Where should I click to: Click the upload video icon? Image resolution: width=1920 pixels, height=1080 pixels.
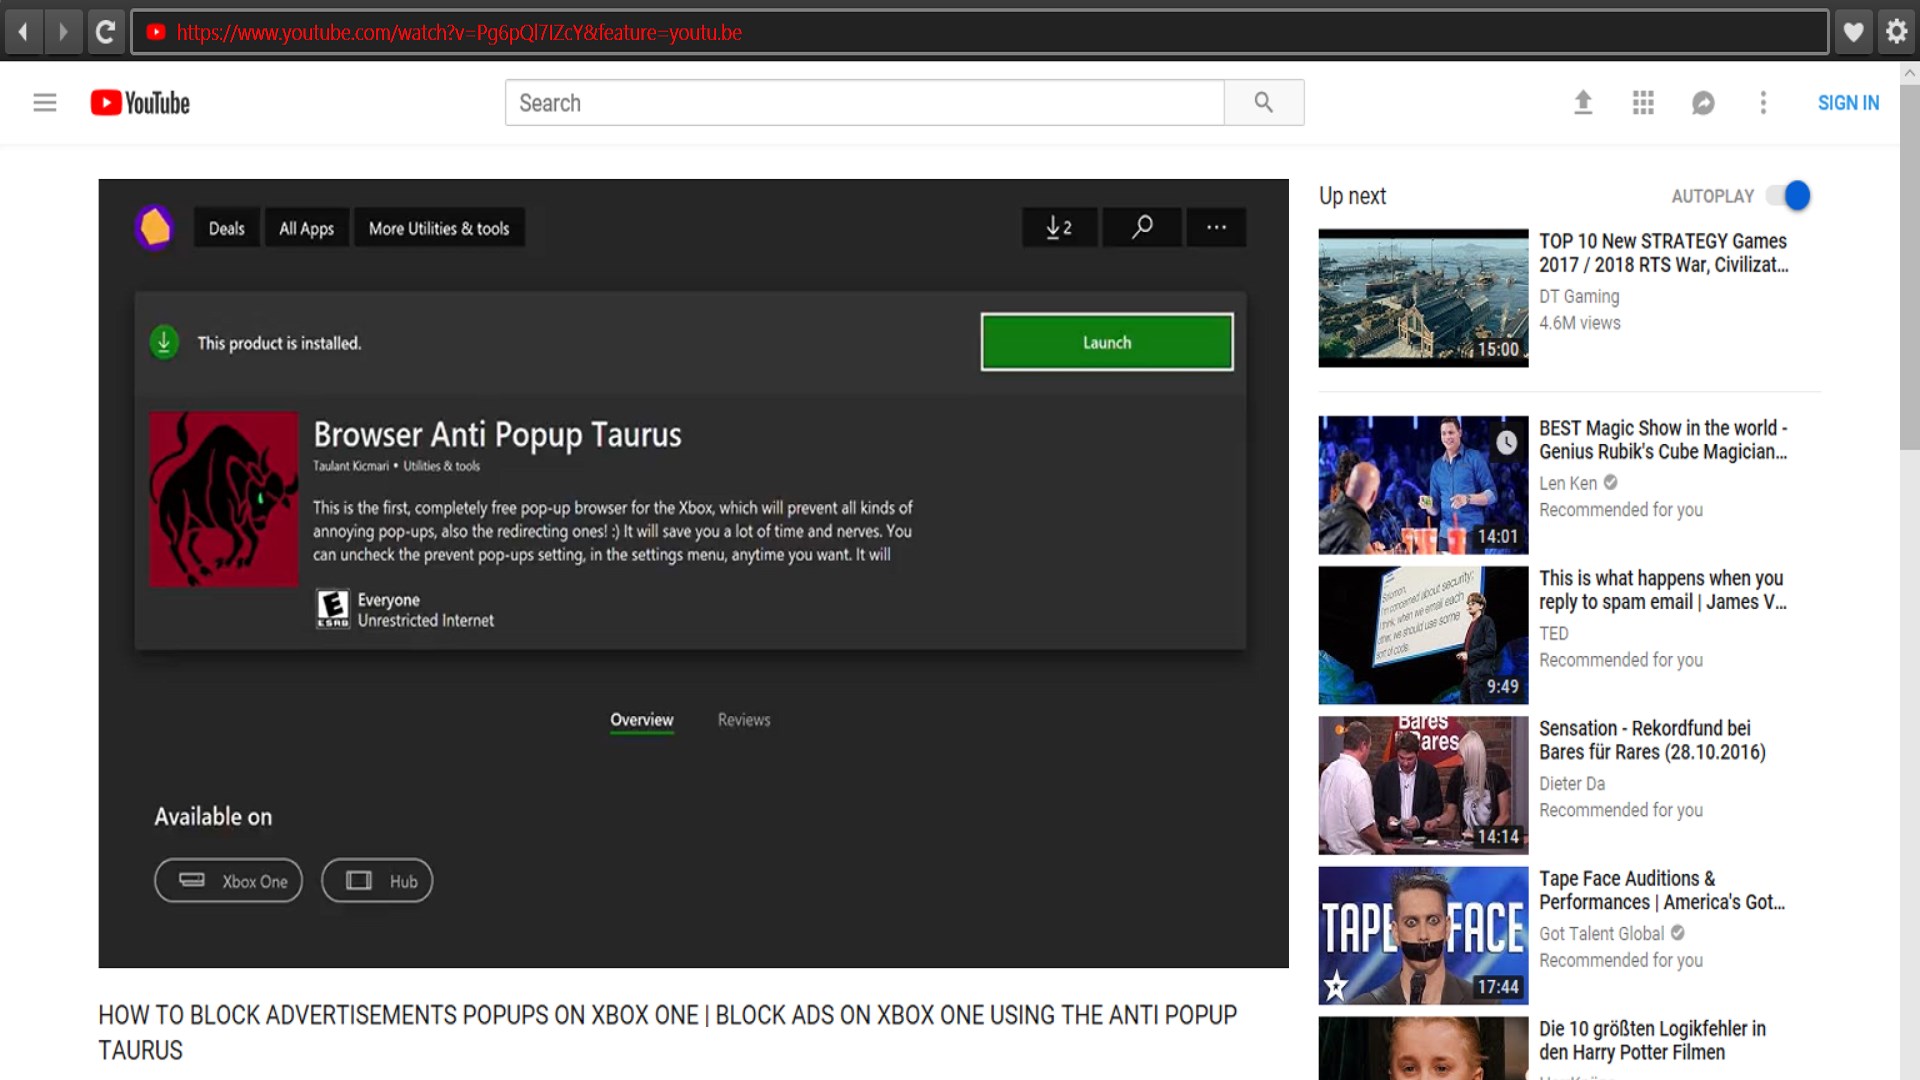point(1583,102)
